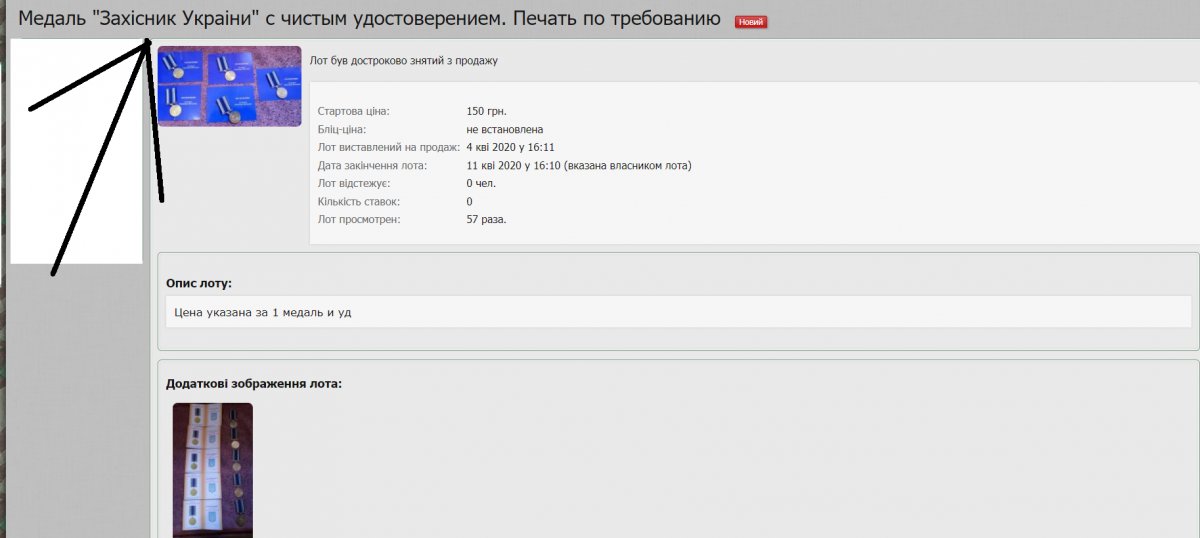Click the "Стартова ціна:" label
This screenshot has height=538, width=1200.
click(353, 111)
